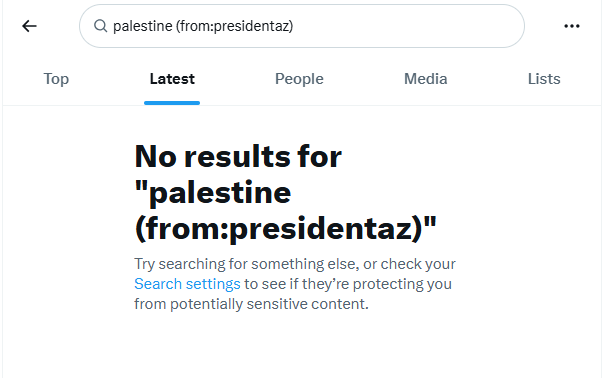Image resolution: width=616 pixels, height=378 pixels.
Task: View the Lists tab
Action: coord(544,79)
